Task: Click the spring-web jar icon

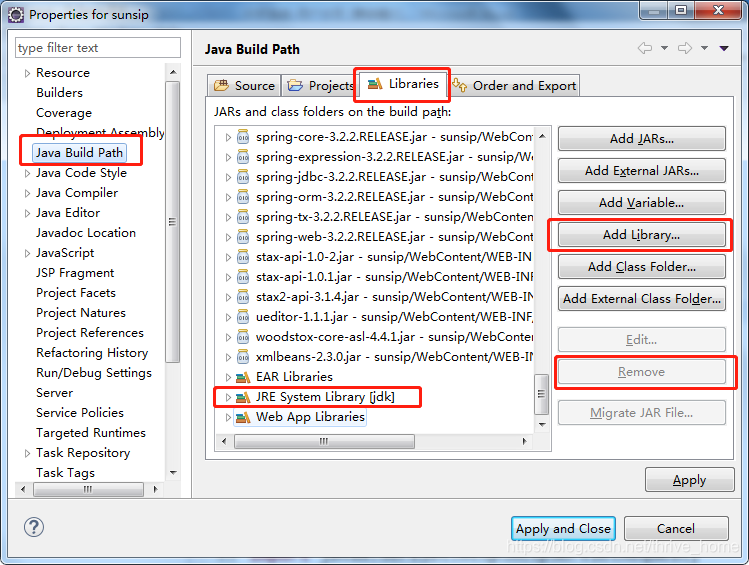Action: 243,237
